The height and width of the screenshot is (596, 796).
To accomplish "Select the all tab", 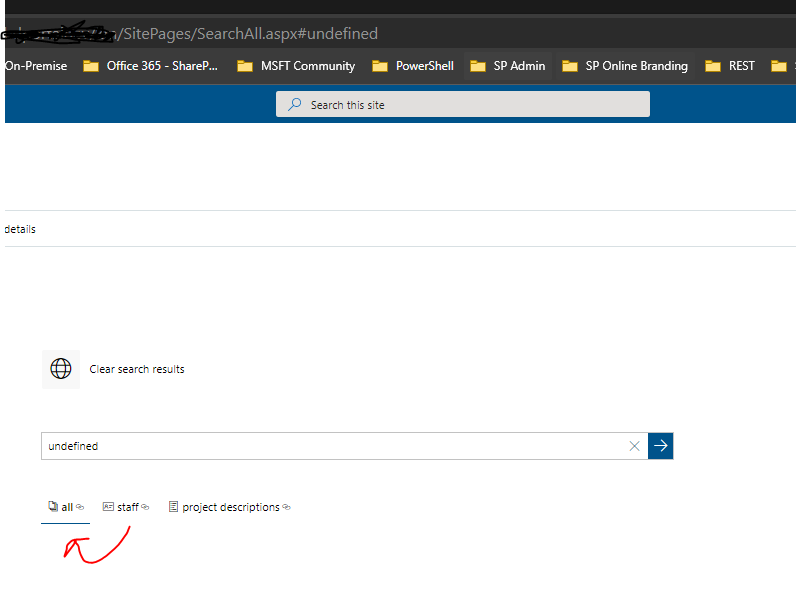I will [65, 507].
